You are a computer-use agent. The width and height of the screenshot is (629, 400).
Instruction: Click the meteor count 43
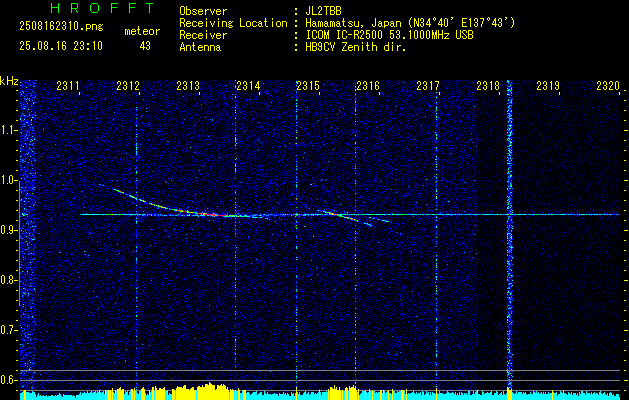point(145,46)
